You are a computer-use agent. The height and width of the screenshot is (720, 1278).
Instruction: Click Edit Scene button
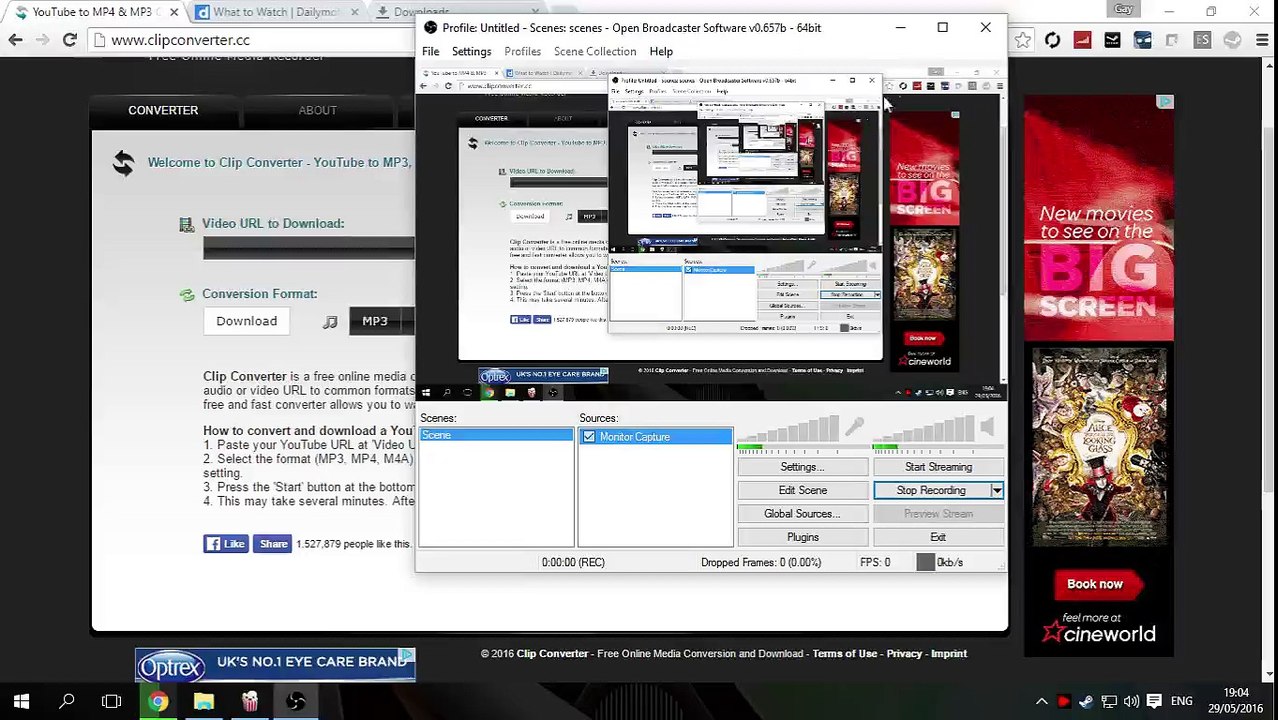tap(802, 490)
